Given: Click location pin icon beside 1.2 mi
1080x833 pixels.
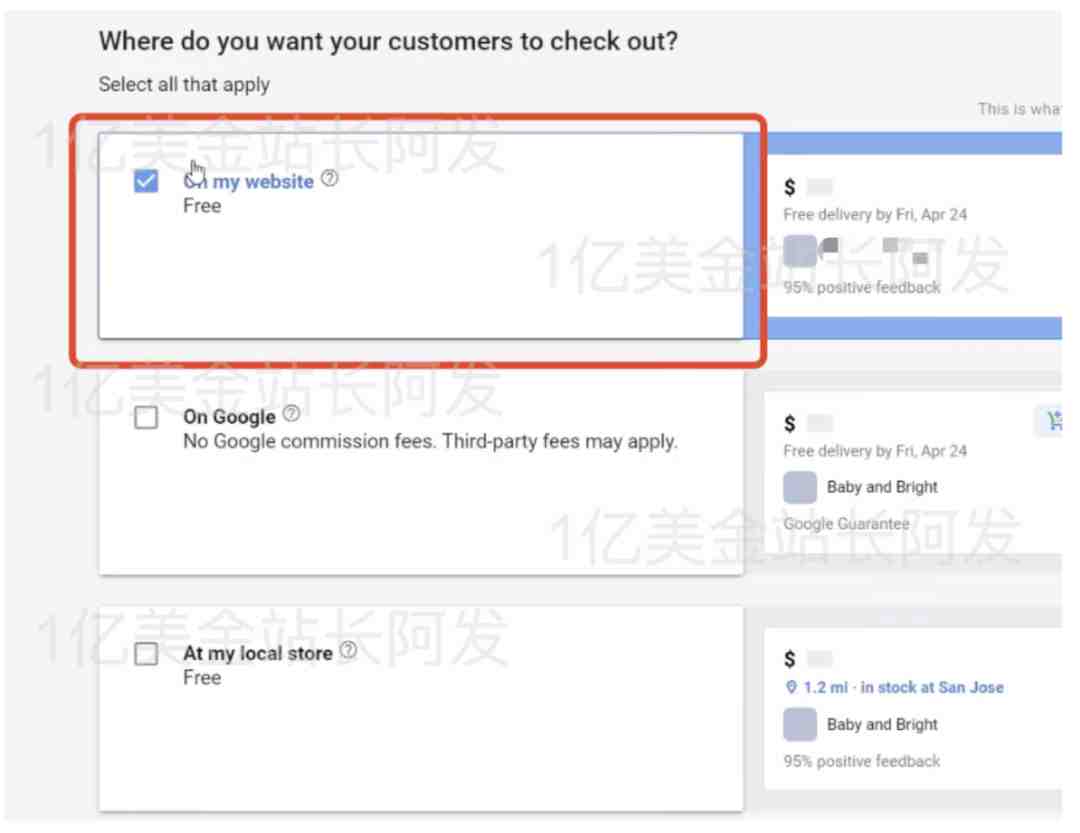Looking at the screenshot, I should pyautogui.click(x=791, y=687).
